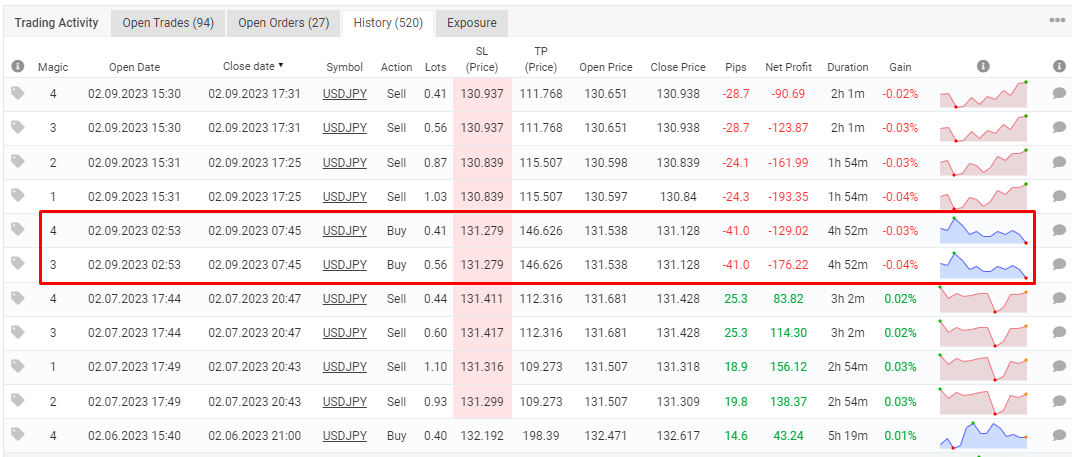Open comment bubble for the 1.10 lots trade

(x=1059, y=367)
